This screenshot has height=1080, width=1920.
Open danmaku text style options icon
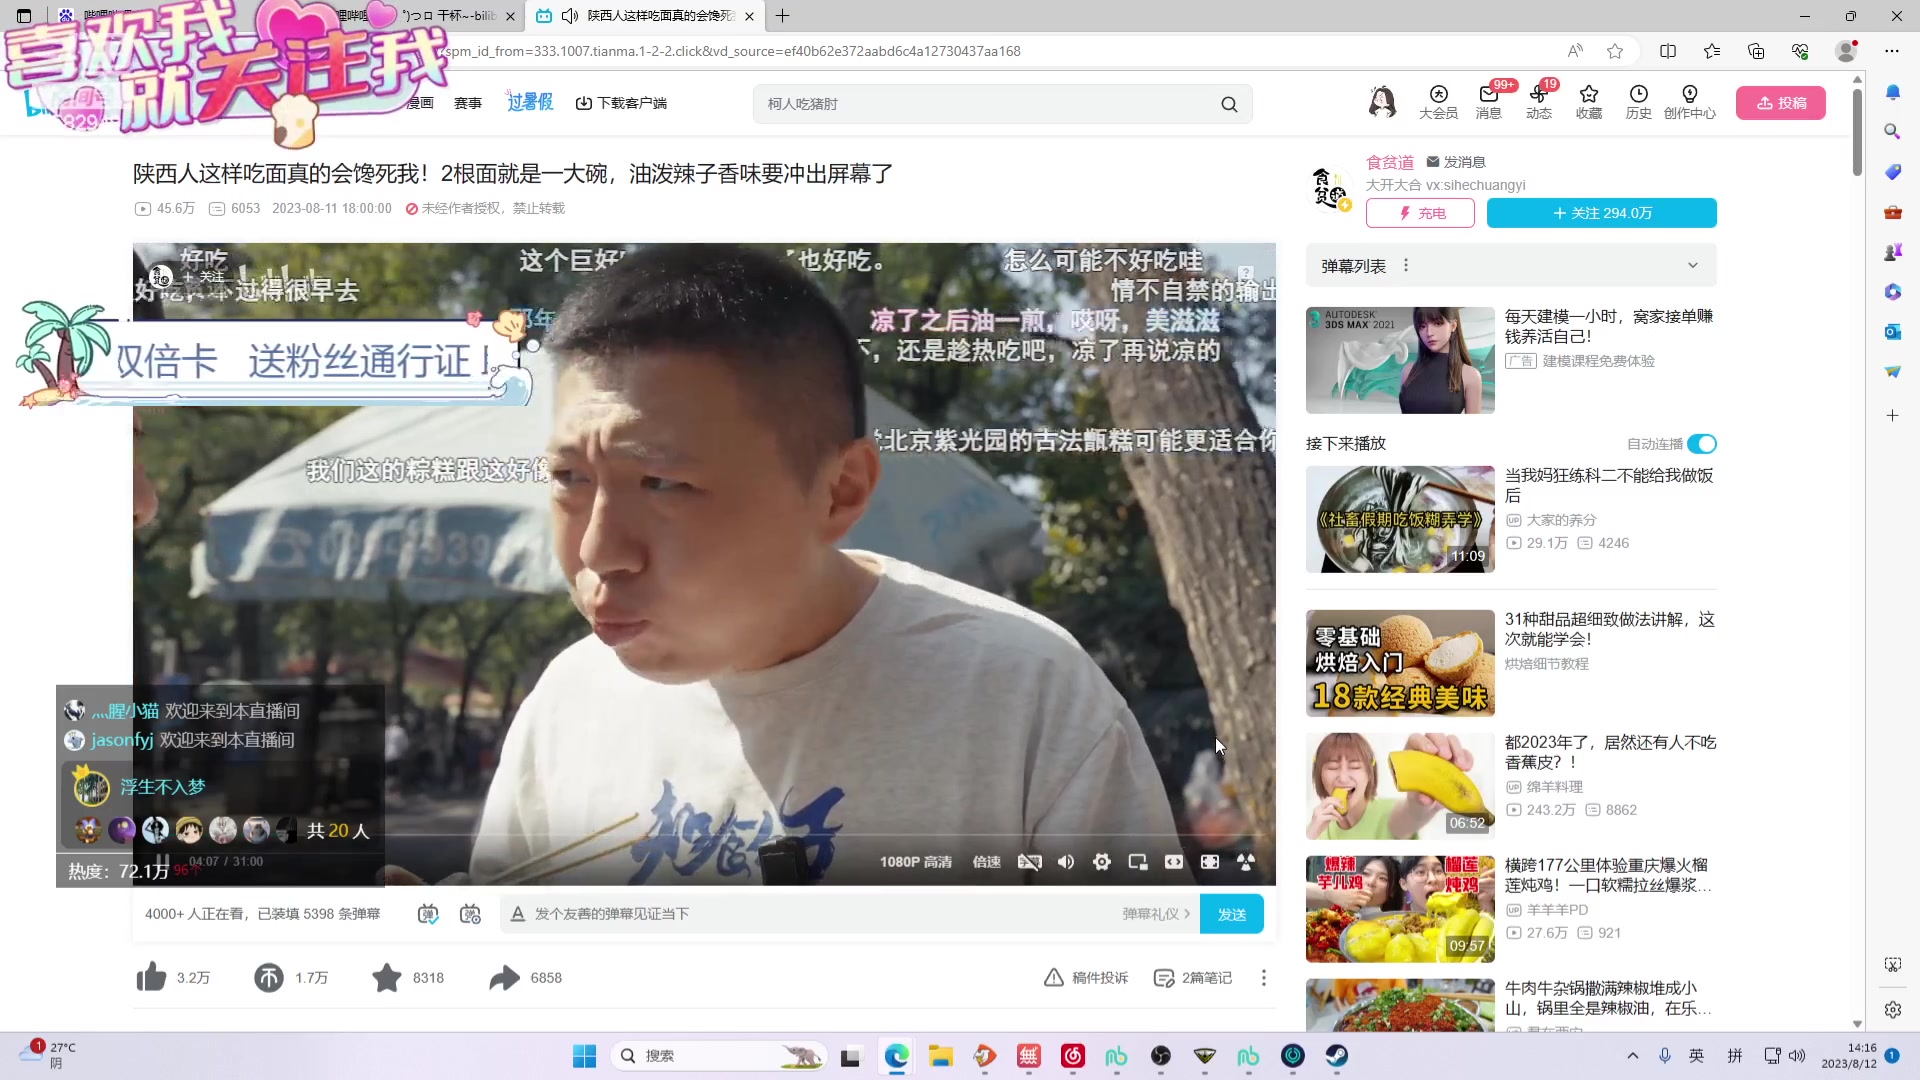point(518,914)
